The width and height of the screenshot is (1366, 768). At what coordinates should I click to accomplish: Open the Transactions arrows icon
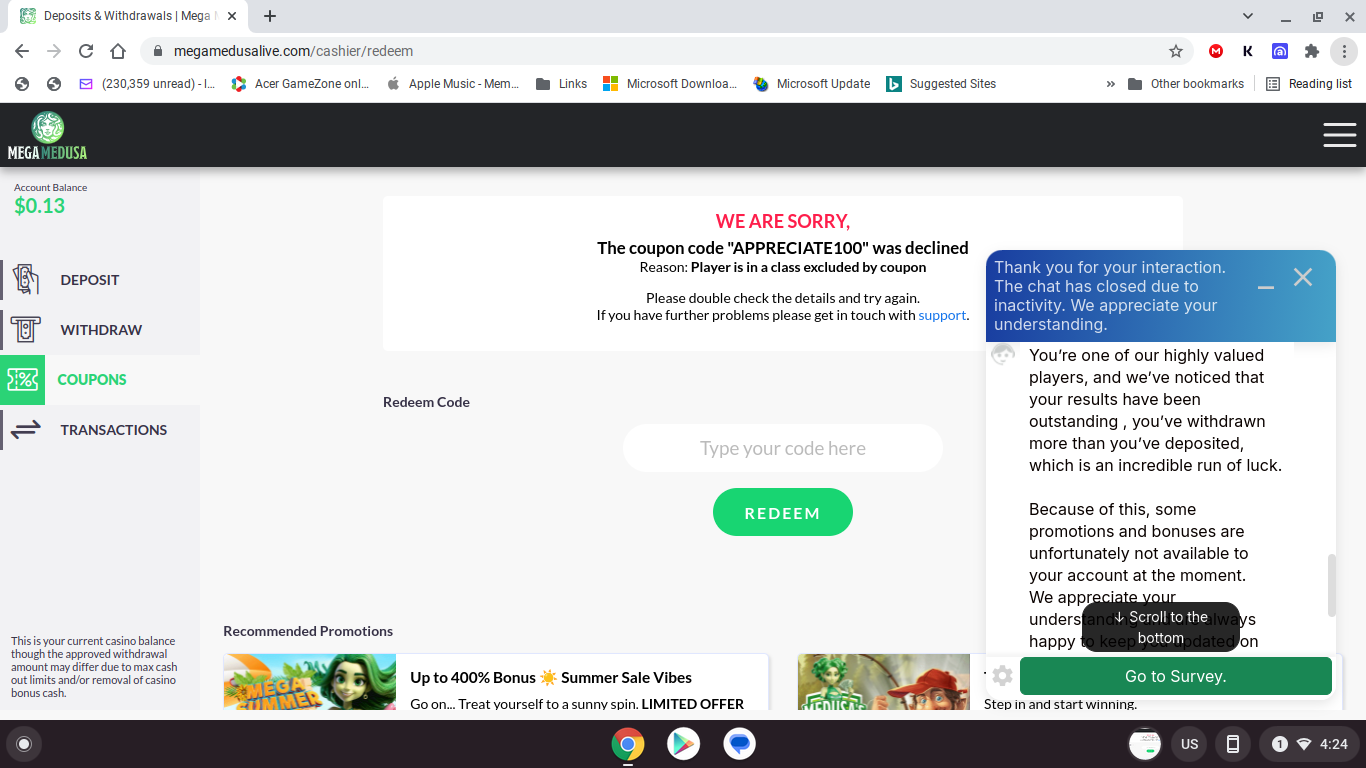click(x=25, y=429)
